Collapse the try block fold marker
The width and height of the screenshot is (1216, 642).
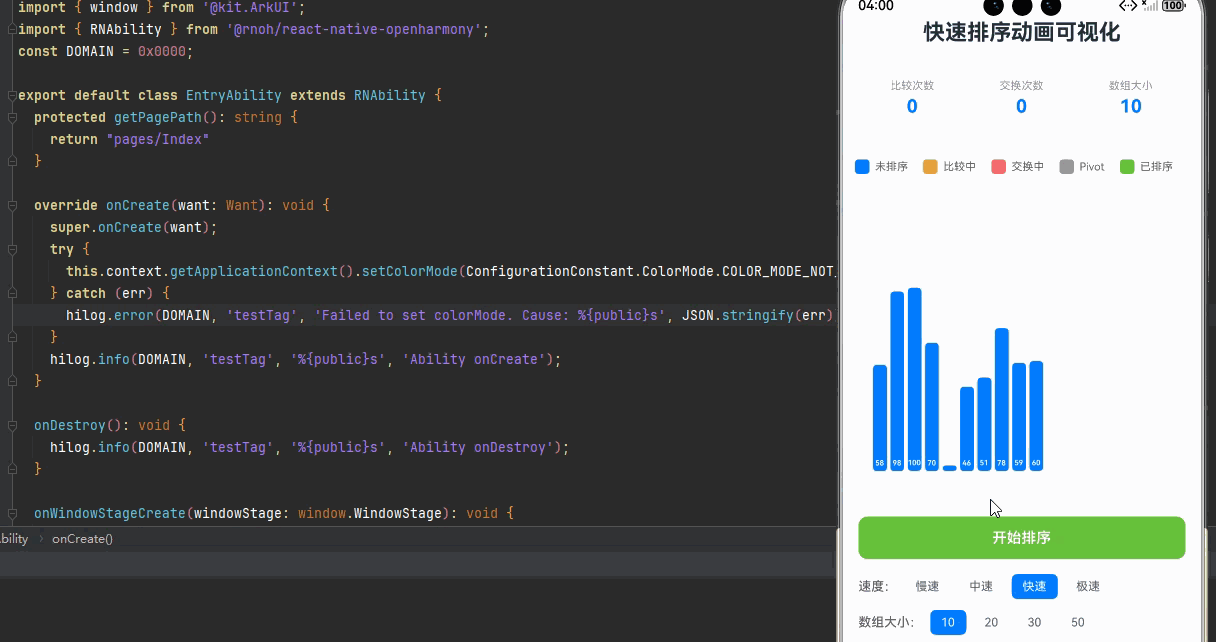click(12, 249)
